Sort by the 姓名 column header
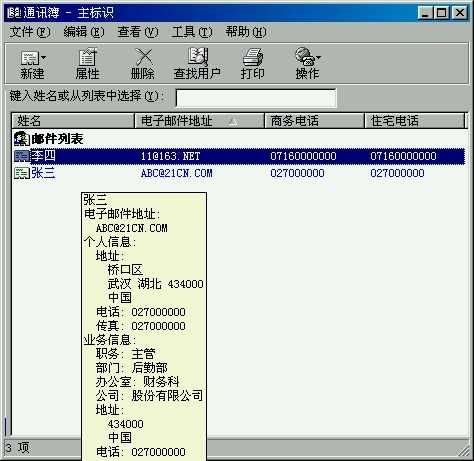The width and height of the screenshot is (474, 461). [x=73, y=121]
